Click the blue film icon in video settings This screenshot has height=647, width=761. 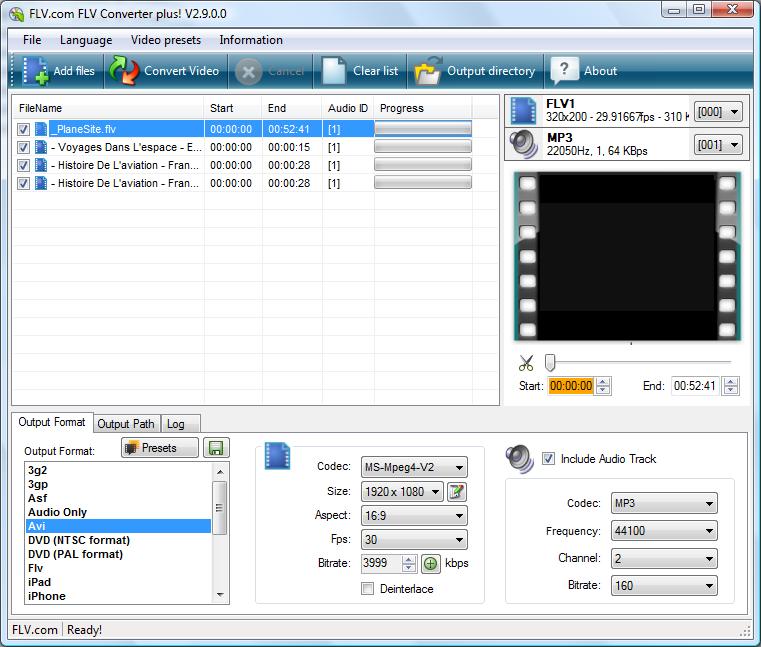(277, 456)
